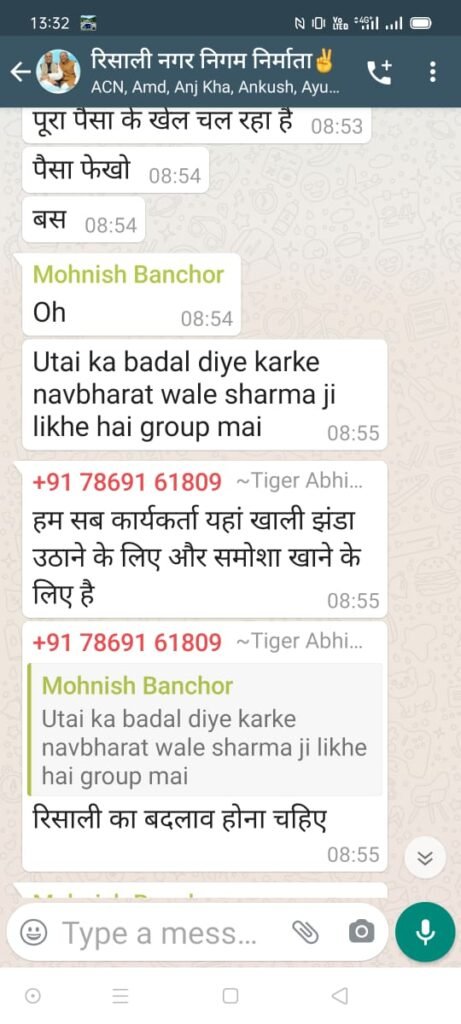Tap the green microphone voice message button
This screenshot has width=461, height=1024.
(425, 932)
